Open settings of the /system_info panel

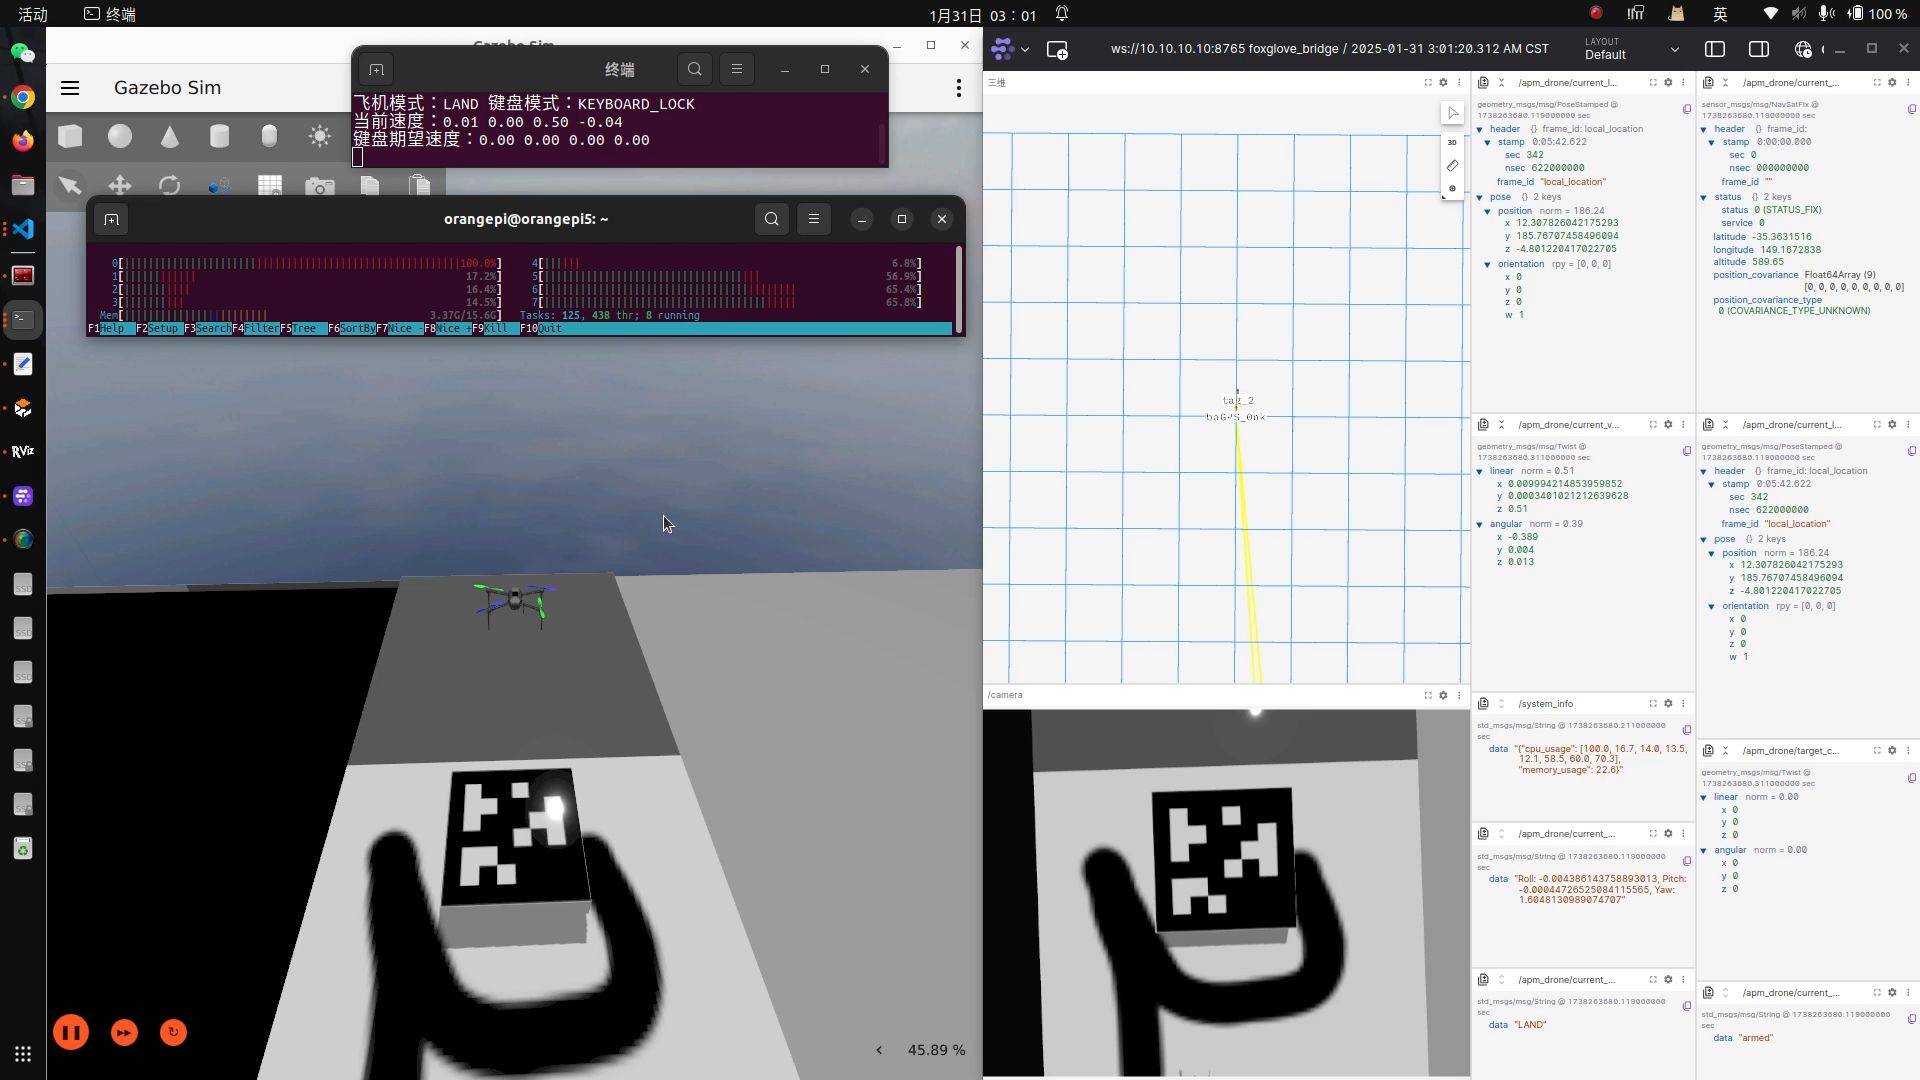(x=1668, y=704)
